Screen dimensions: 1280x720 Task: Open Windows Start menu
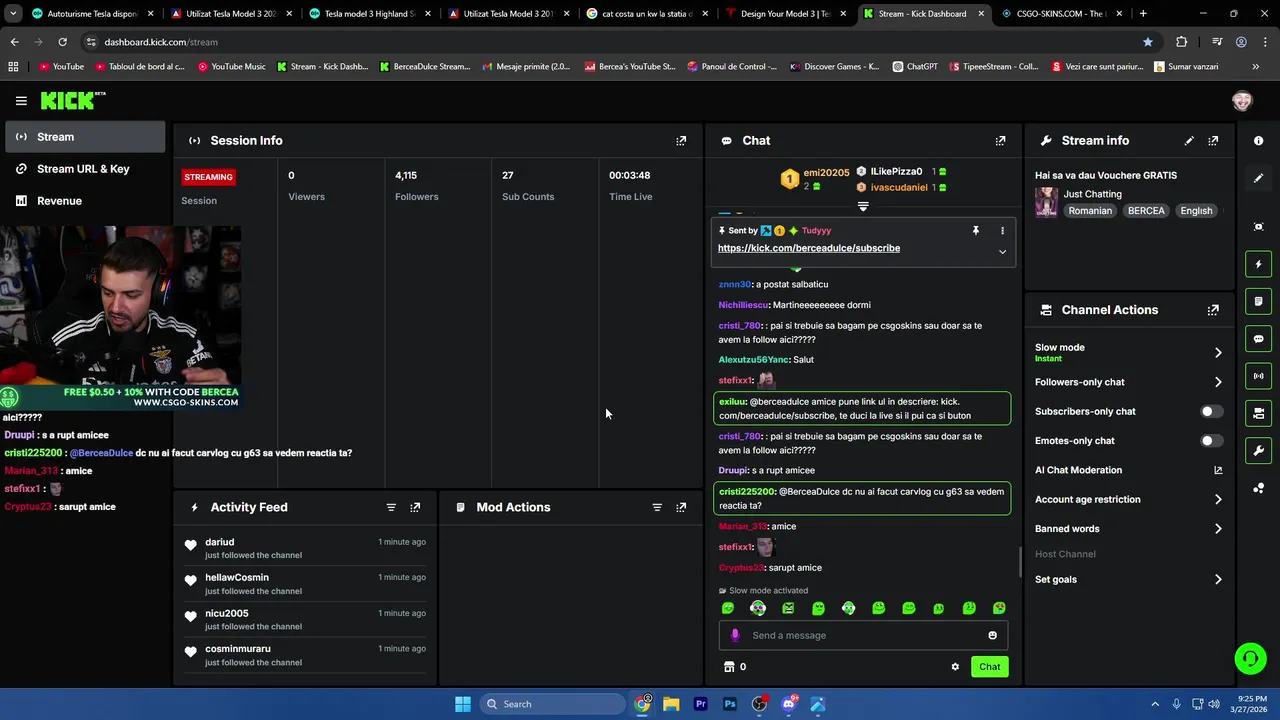point(463,704)
